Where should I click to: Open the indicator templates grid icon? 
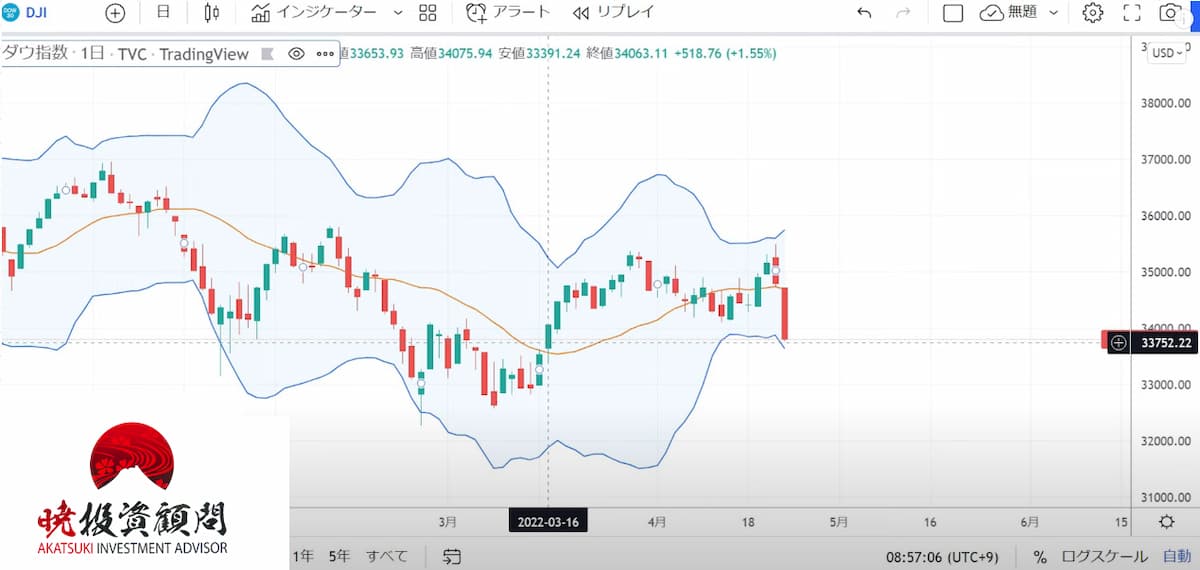(428, 13)
